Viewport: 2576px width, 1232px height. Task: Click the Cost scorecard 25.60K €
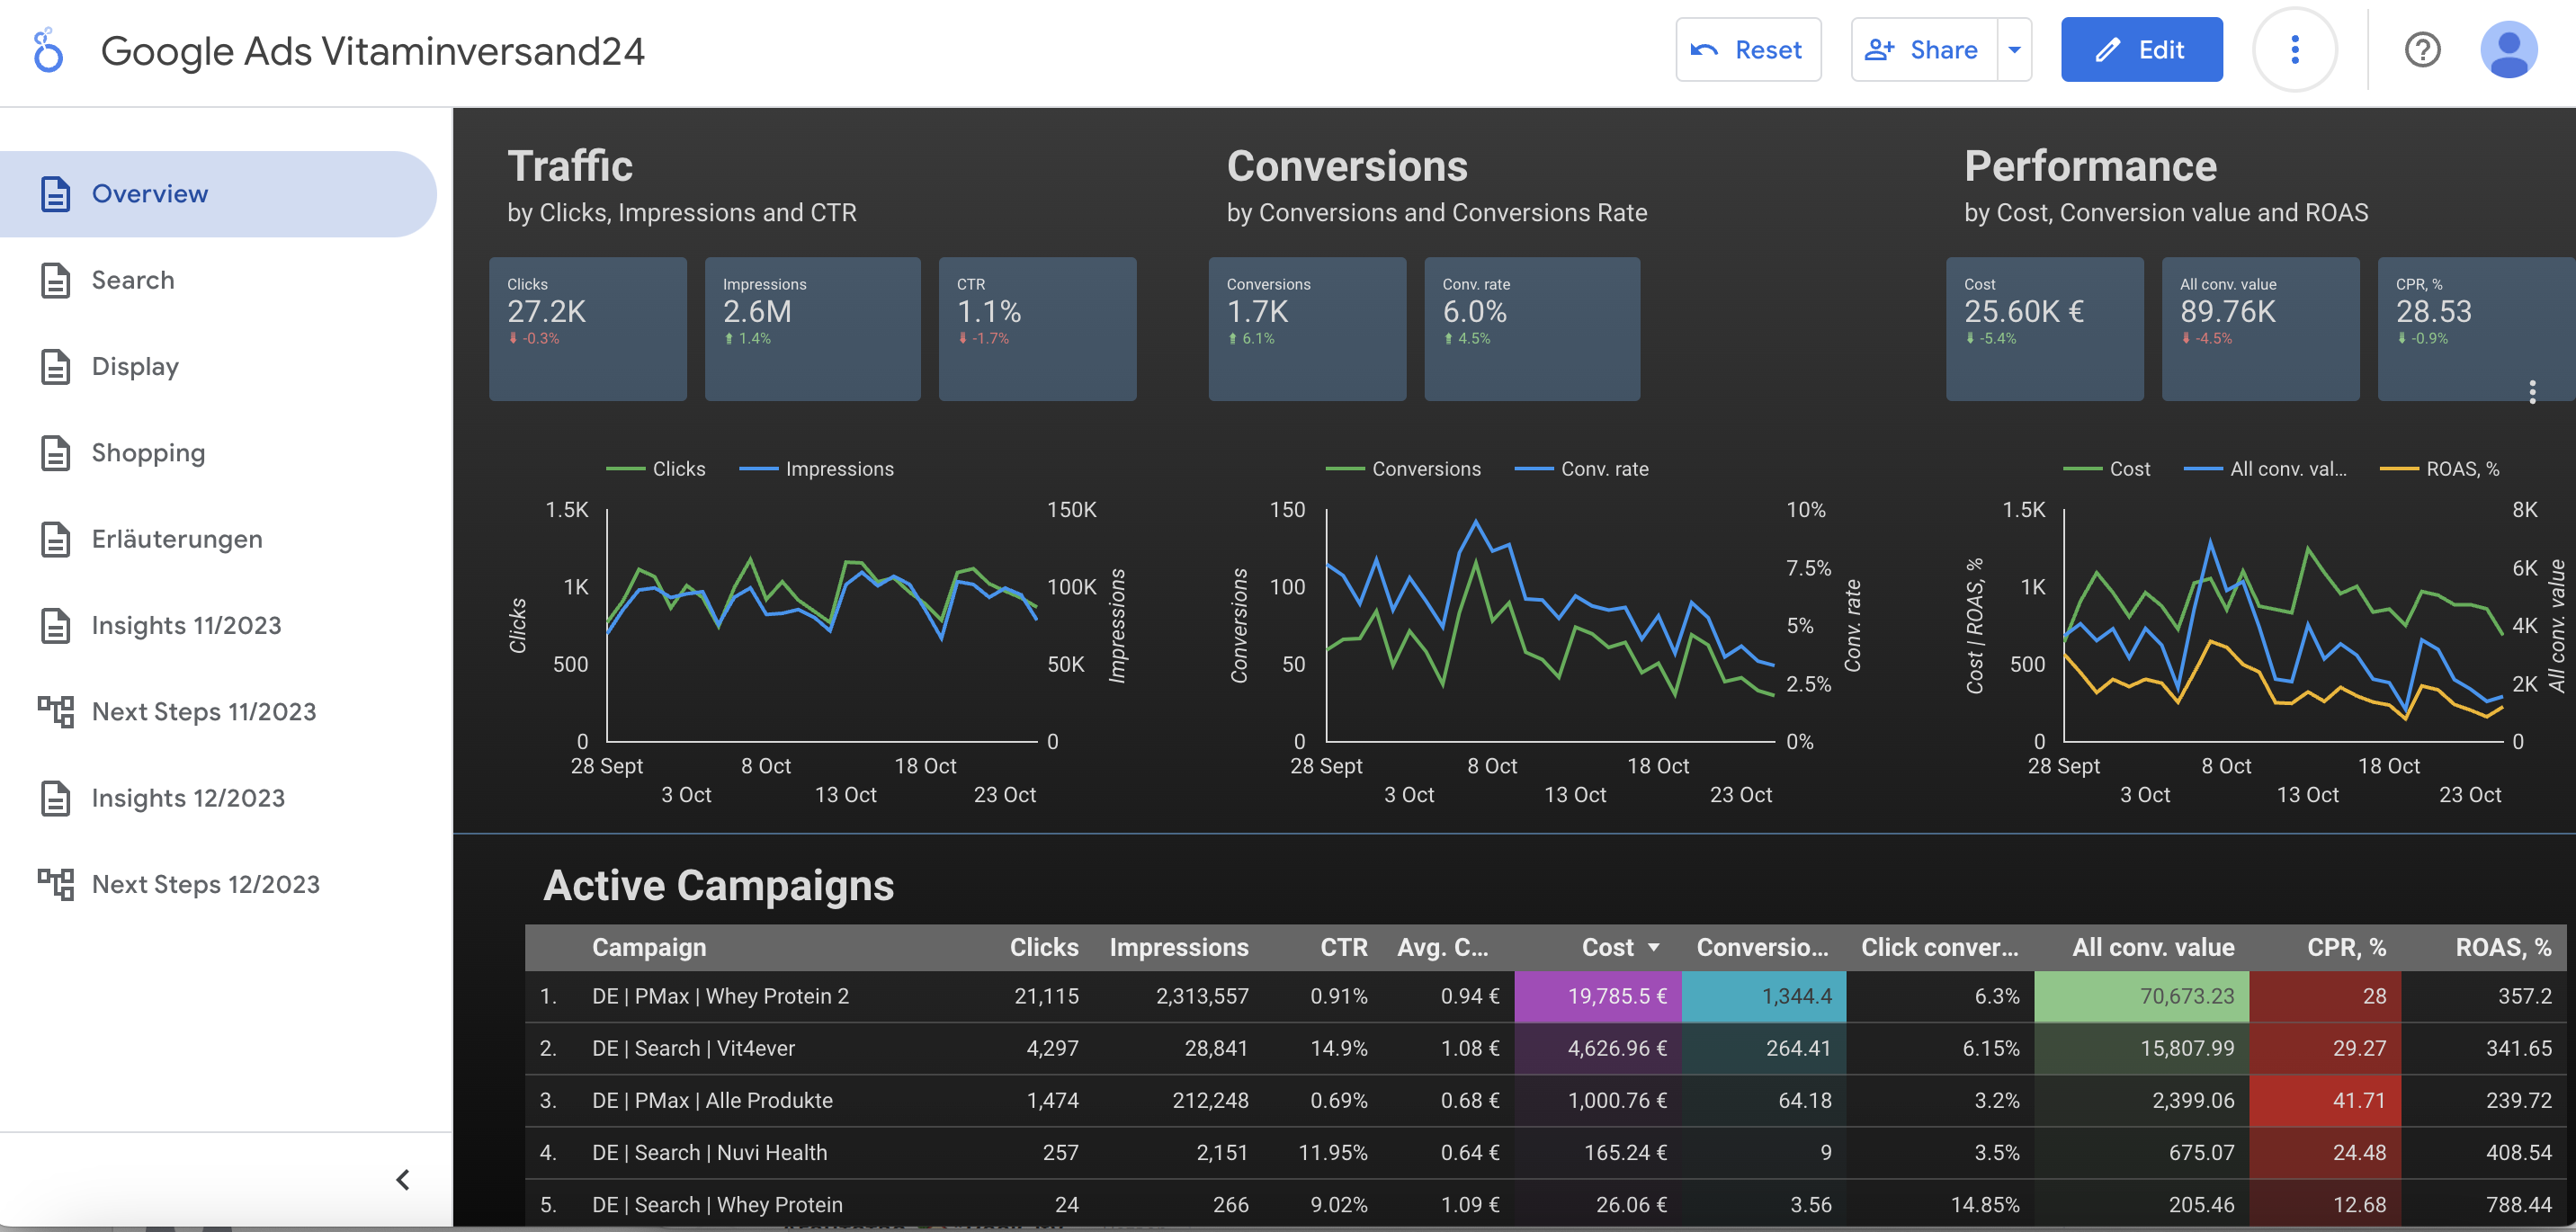(x=2044, y=329)
